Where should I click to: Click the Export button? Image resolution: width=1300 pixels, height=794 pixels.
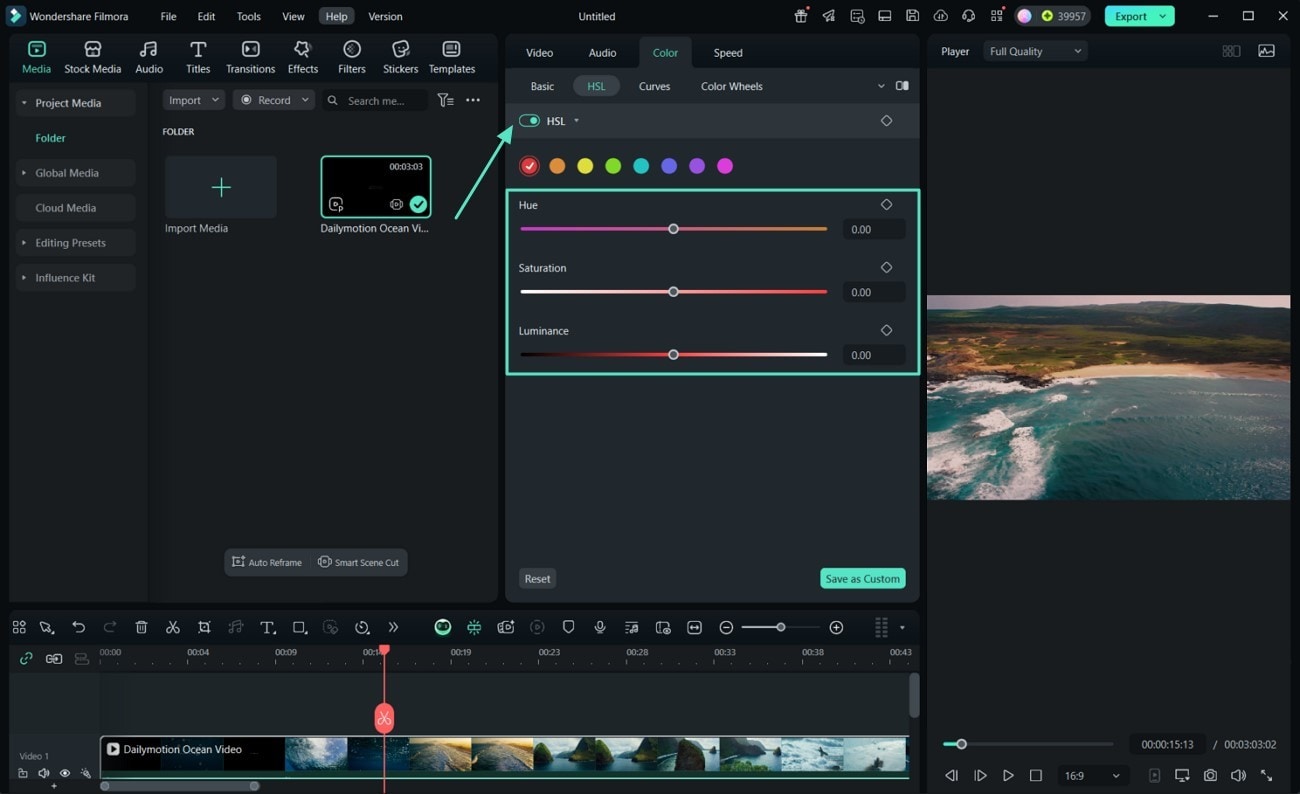[x=1139, y=16]
